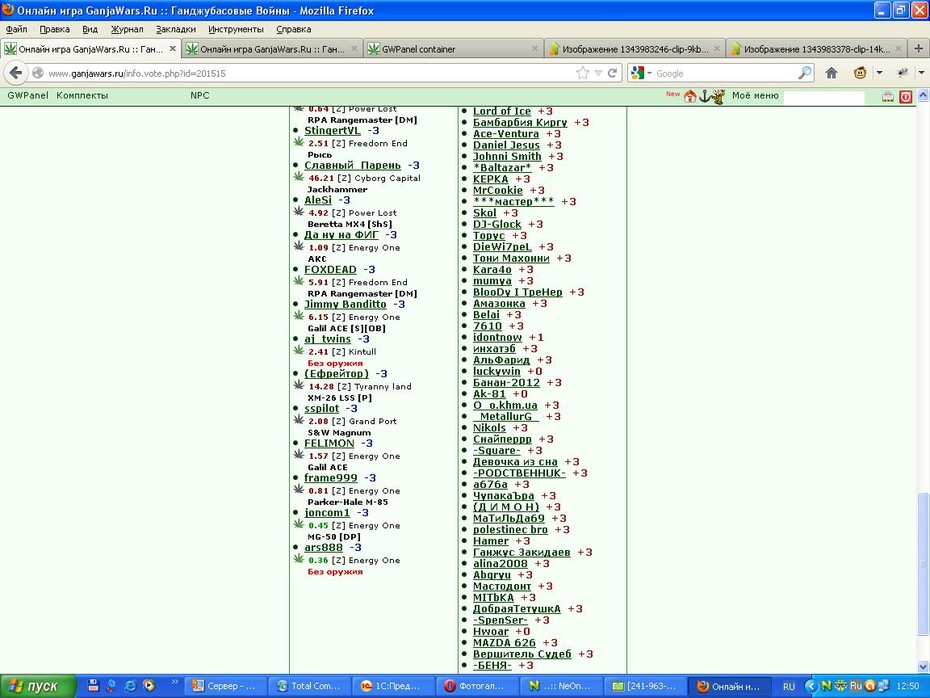This screenshot has width=930, height=698.
Task: Open the NPC link in GWPanel
Action: (x=200, y=95)
